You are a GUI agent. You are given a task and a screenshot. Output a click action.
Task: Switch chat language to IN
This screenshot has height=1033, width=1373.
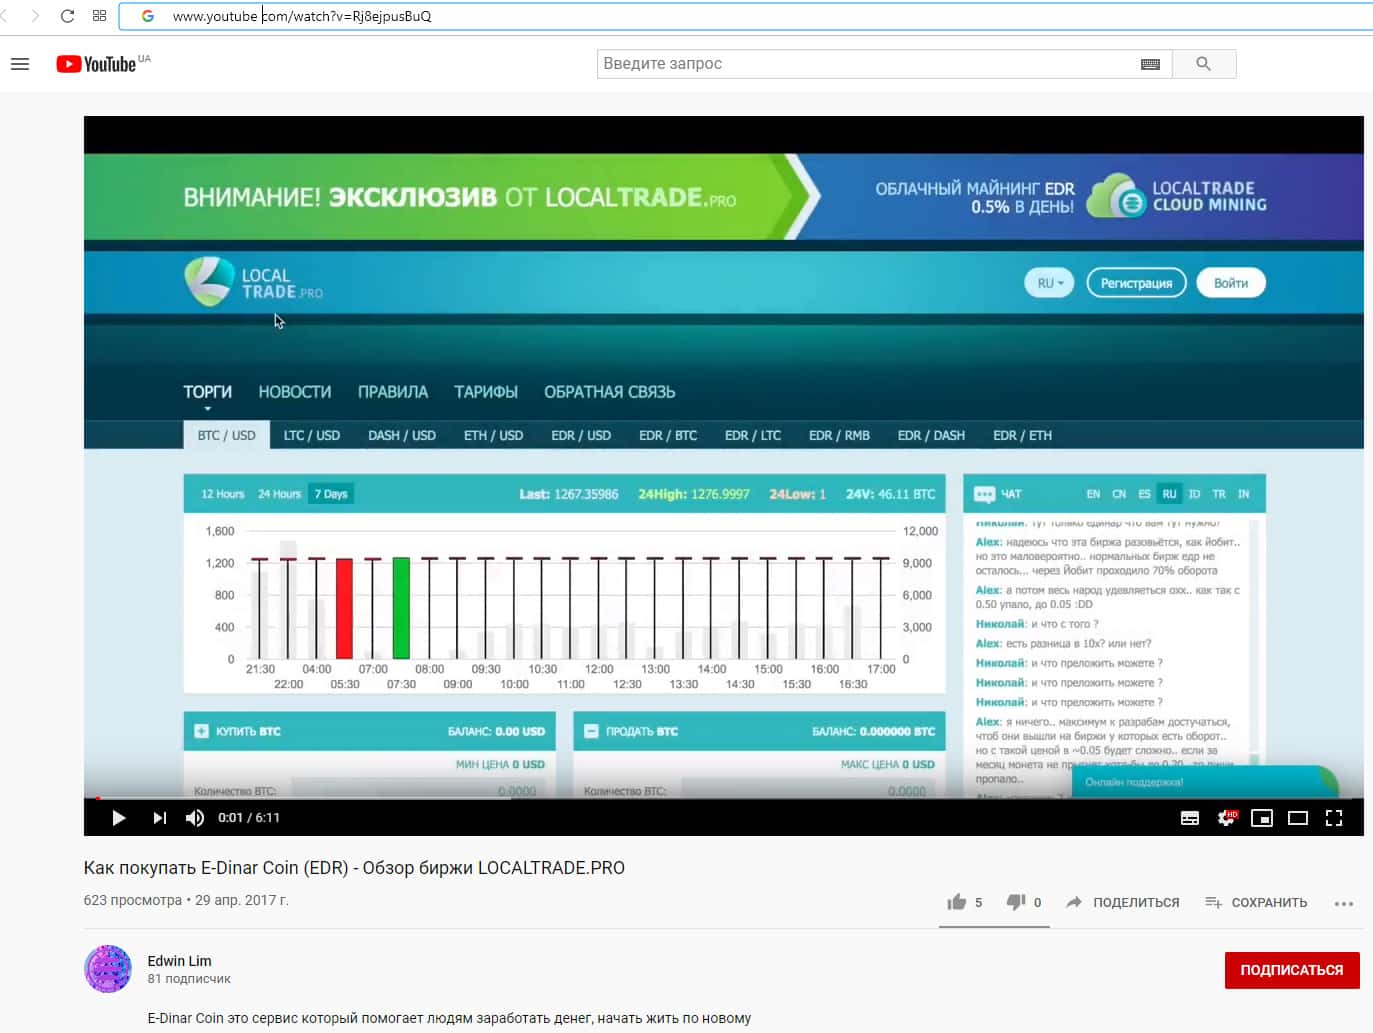click(1244, 494)
